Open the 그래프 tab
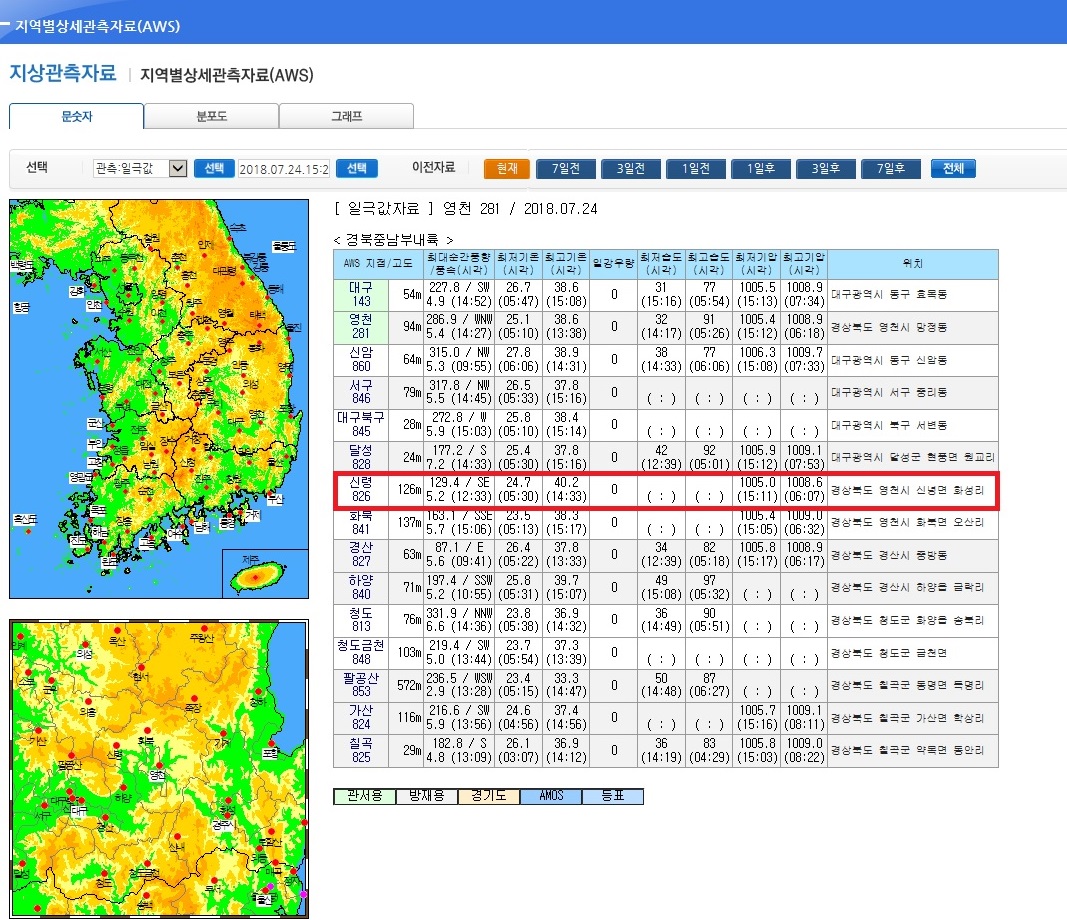This screenshot has height=920, width=1067. [346, 116]
